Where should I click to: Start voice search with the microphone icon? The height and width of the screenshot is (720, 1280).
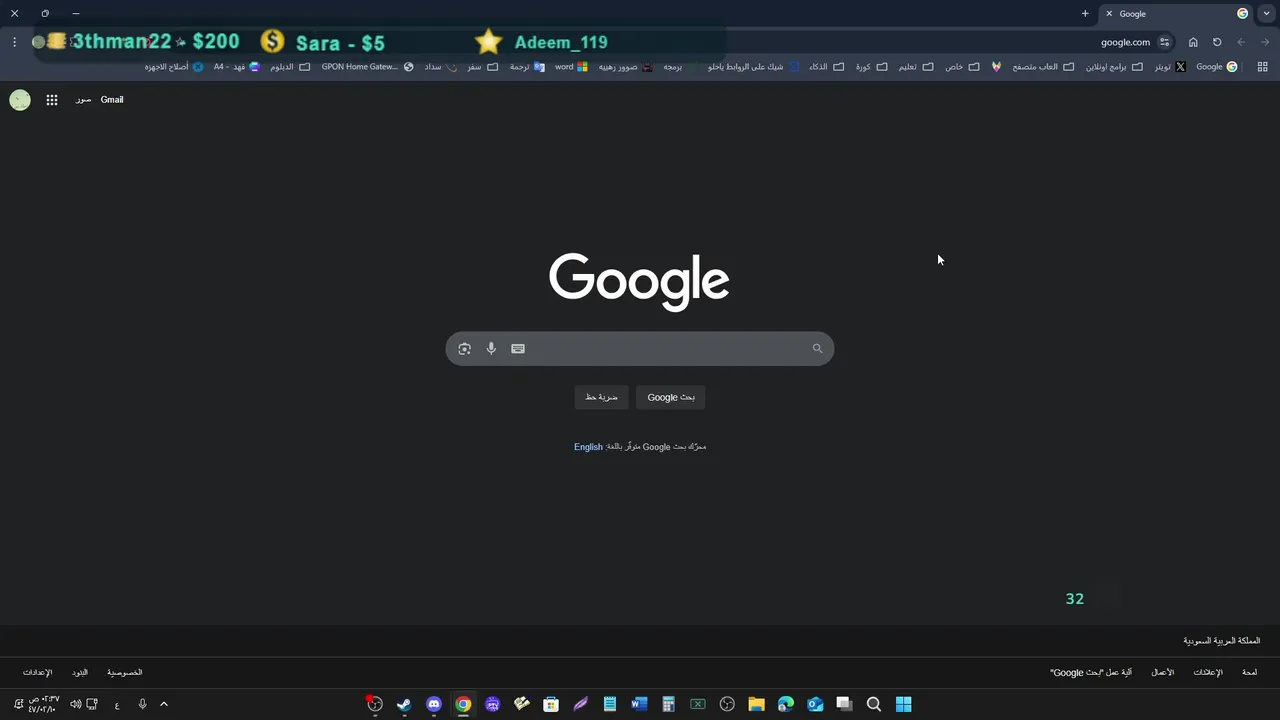click(x=491, y=349)
